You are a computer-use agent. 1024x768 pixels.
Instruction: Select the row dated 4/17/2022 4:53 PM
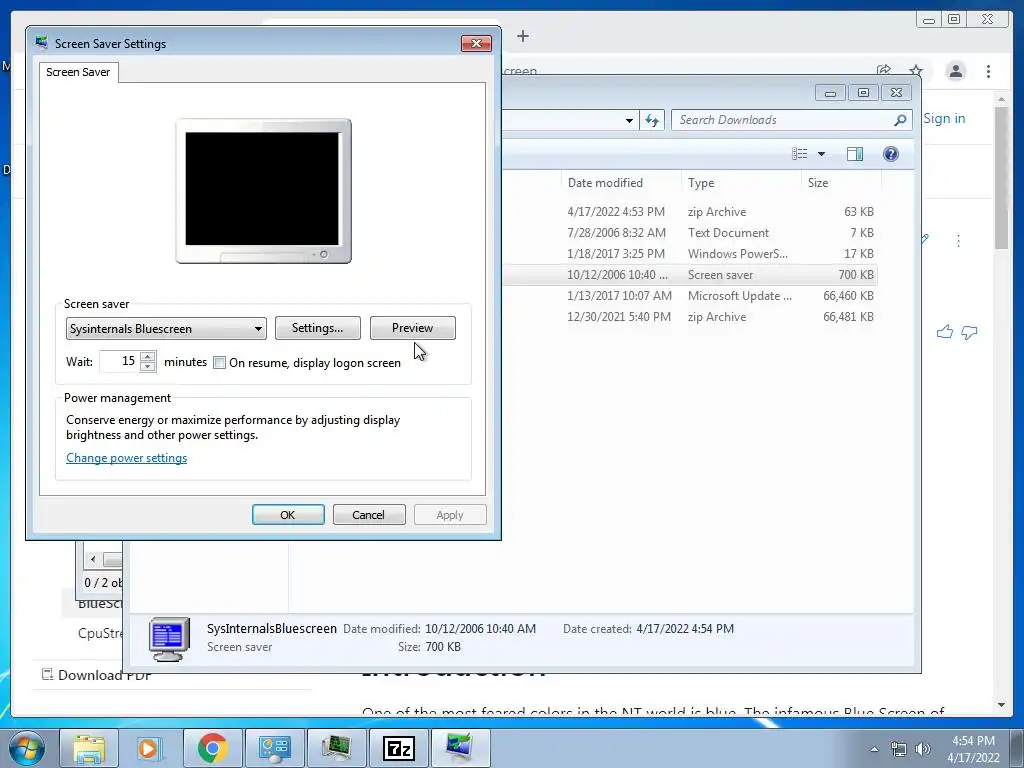(690, 212)
